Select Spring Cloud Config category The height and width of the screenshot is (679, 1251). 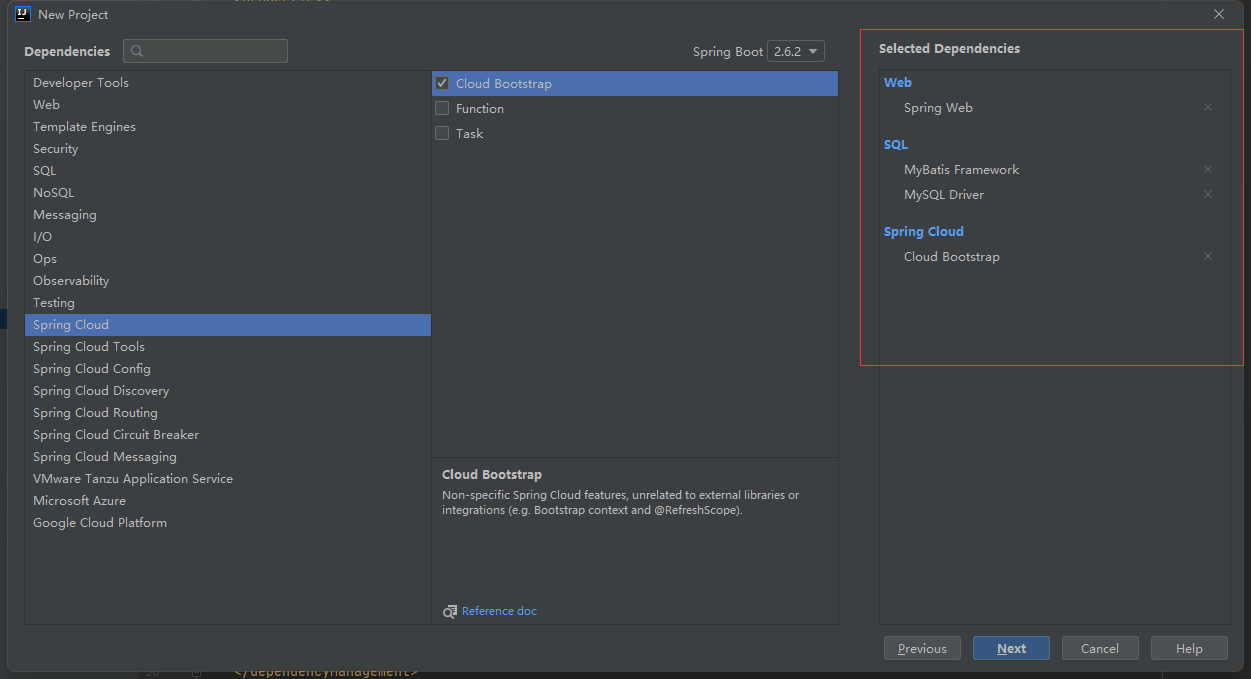[x=228, y=369]
